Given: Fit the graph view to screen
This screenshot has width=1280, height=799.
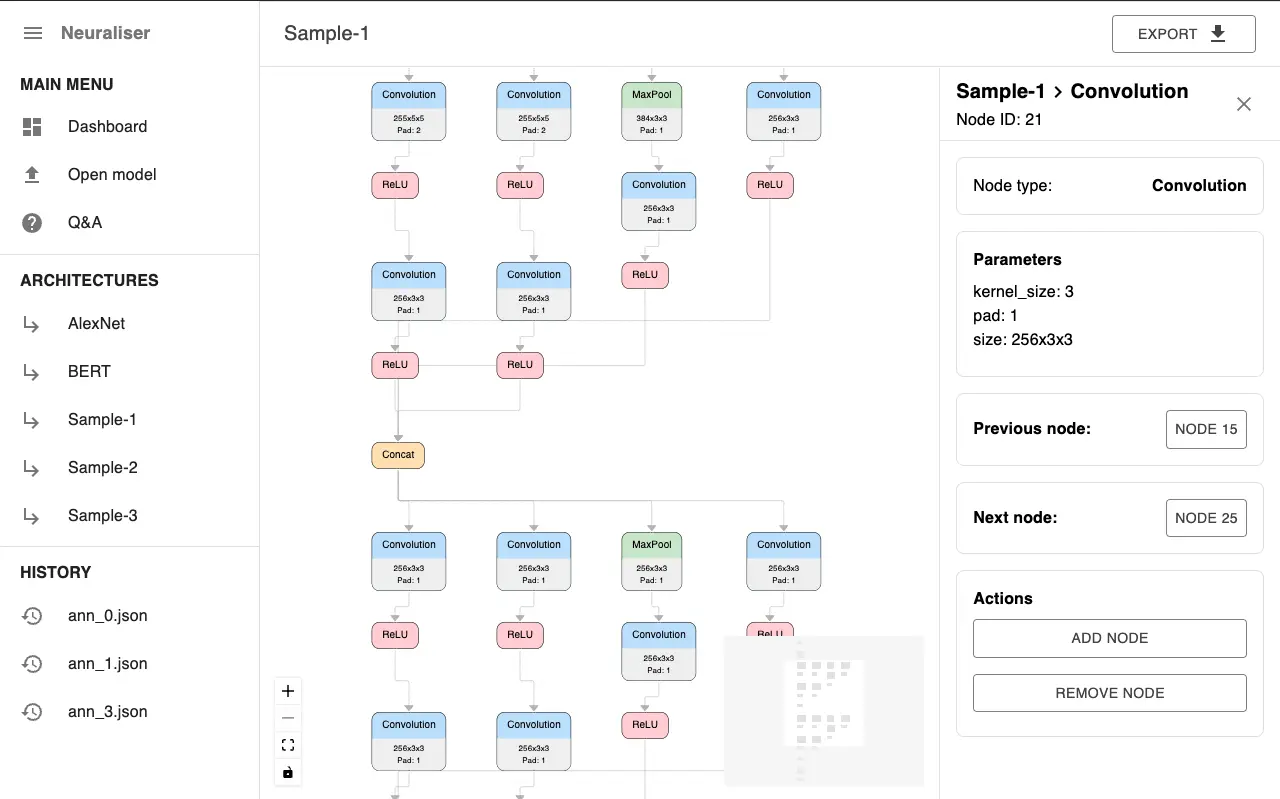Looking at the screenshot, I should coord(288,745).
